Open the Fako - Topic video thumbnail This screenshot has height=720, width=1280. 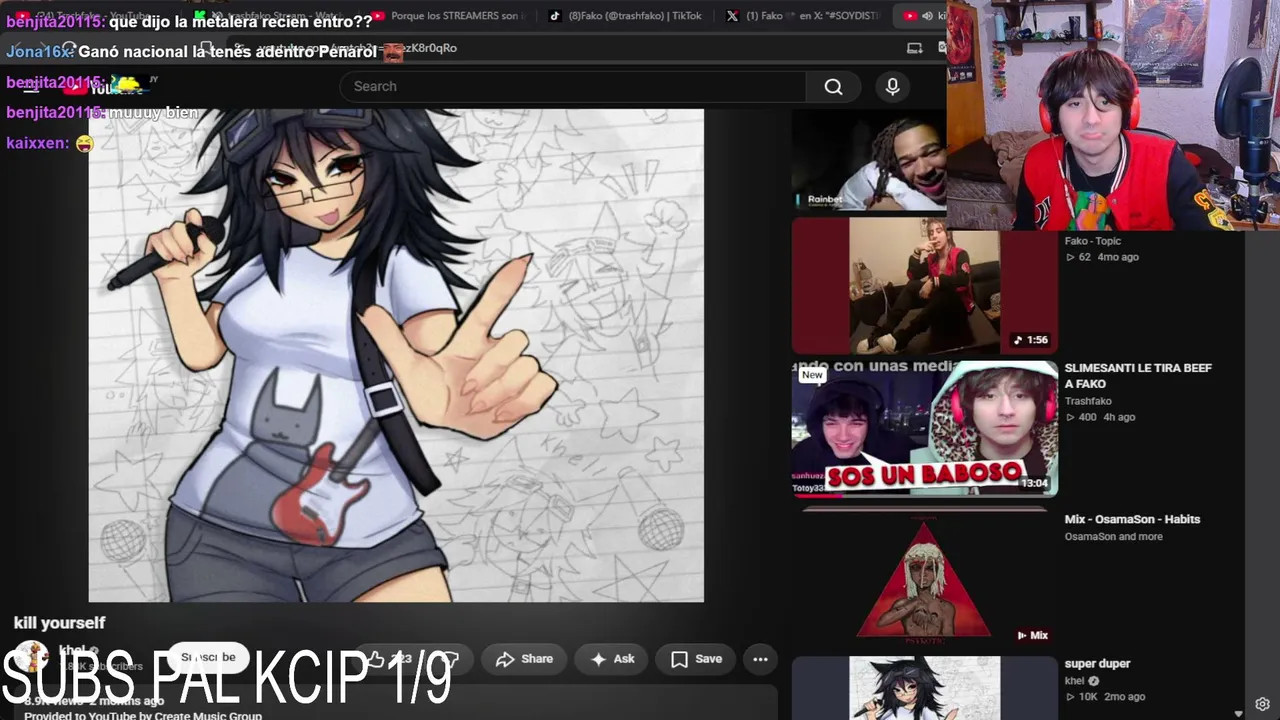coord(924,286)
